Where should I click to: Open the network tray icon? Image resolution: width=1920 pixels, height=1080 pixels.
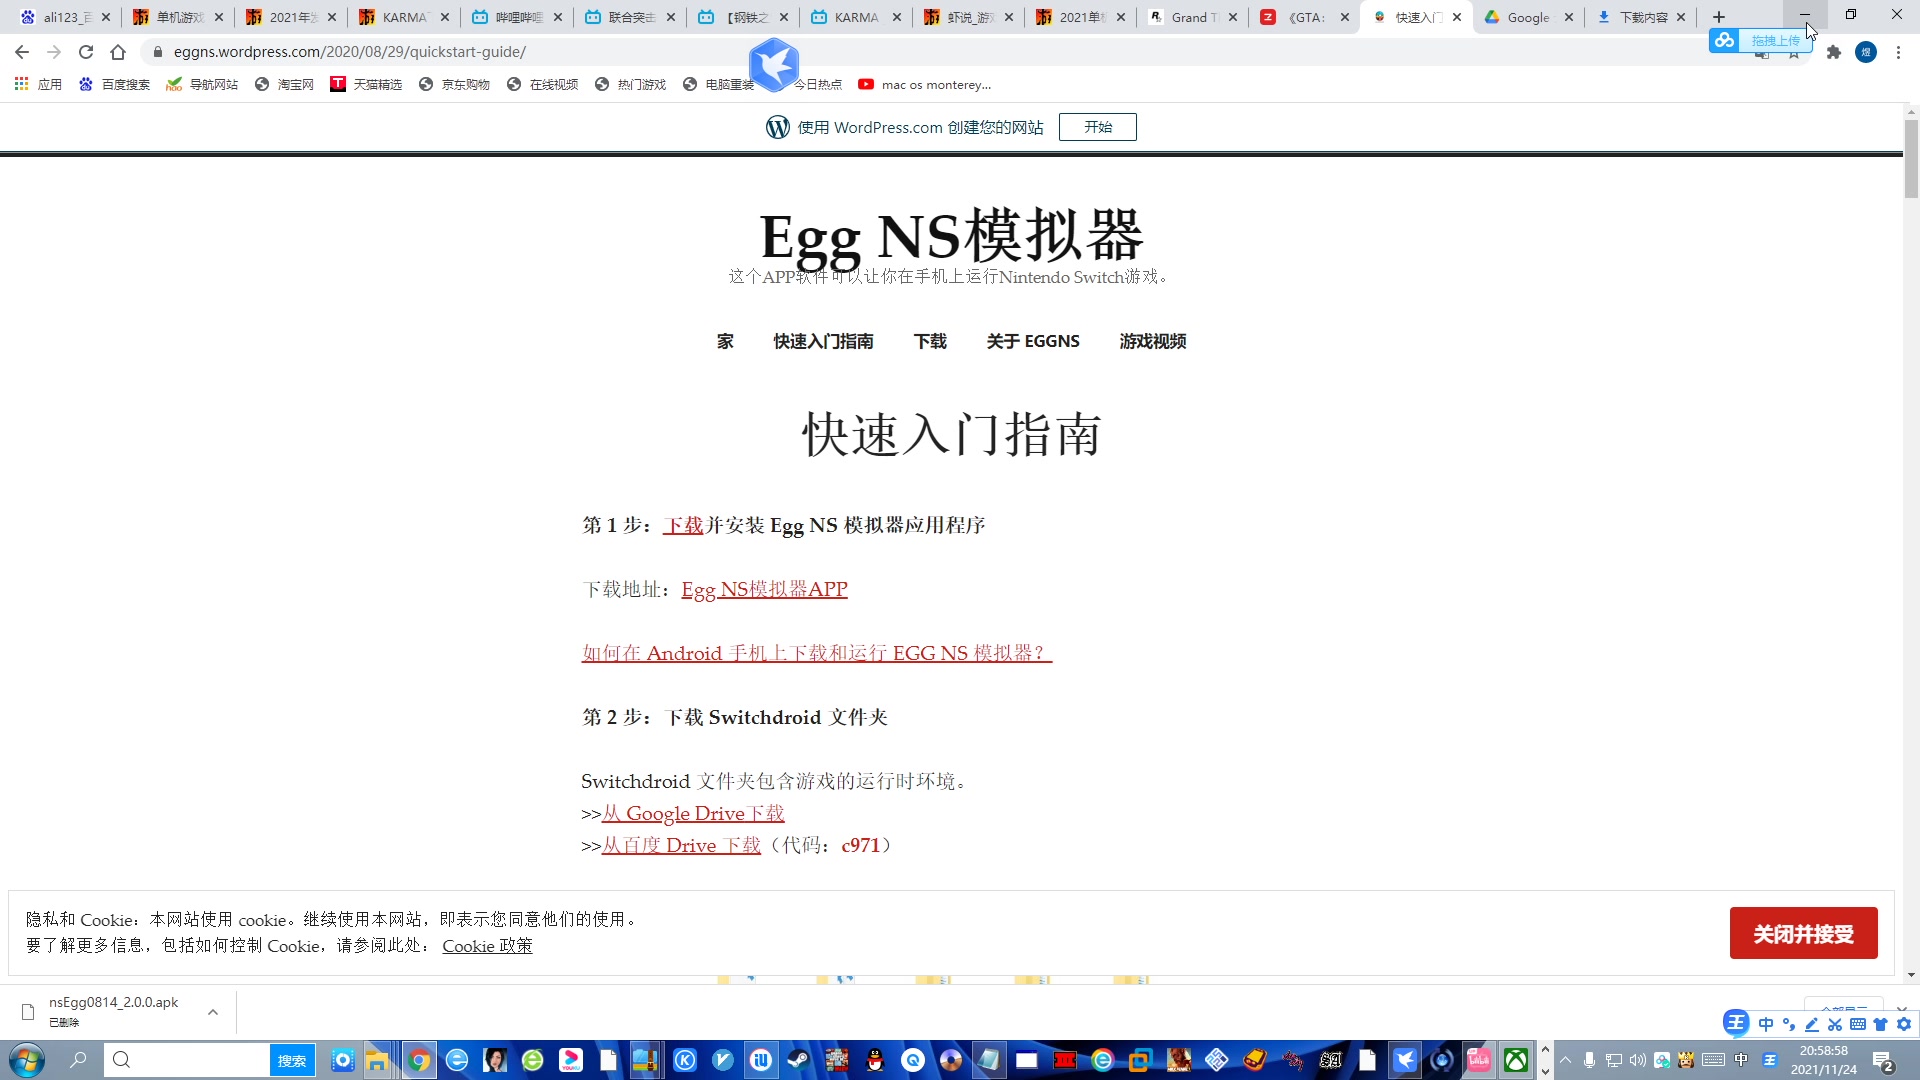tap(1613, 1060)
